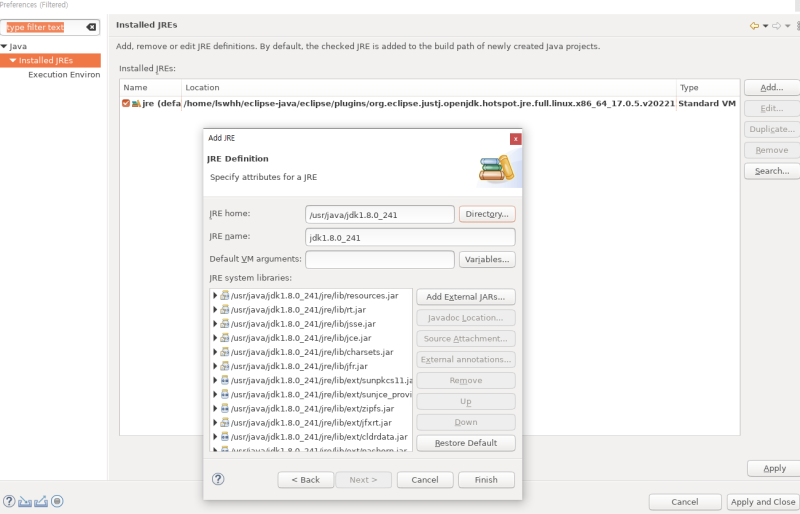800x514 pixels.
Task: Go back using the yellow arrow icon
Action: point(754,26)
